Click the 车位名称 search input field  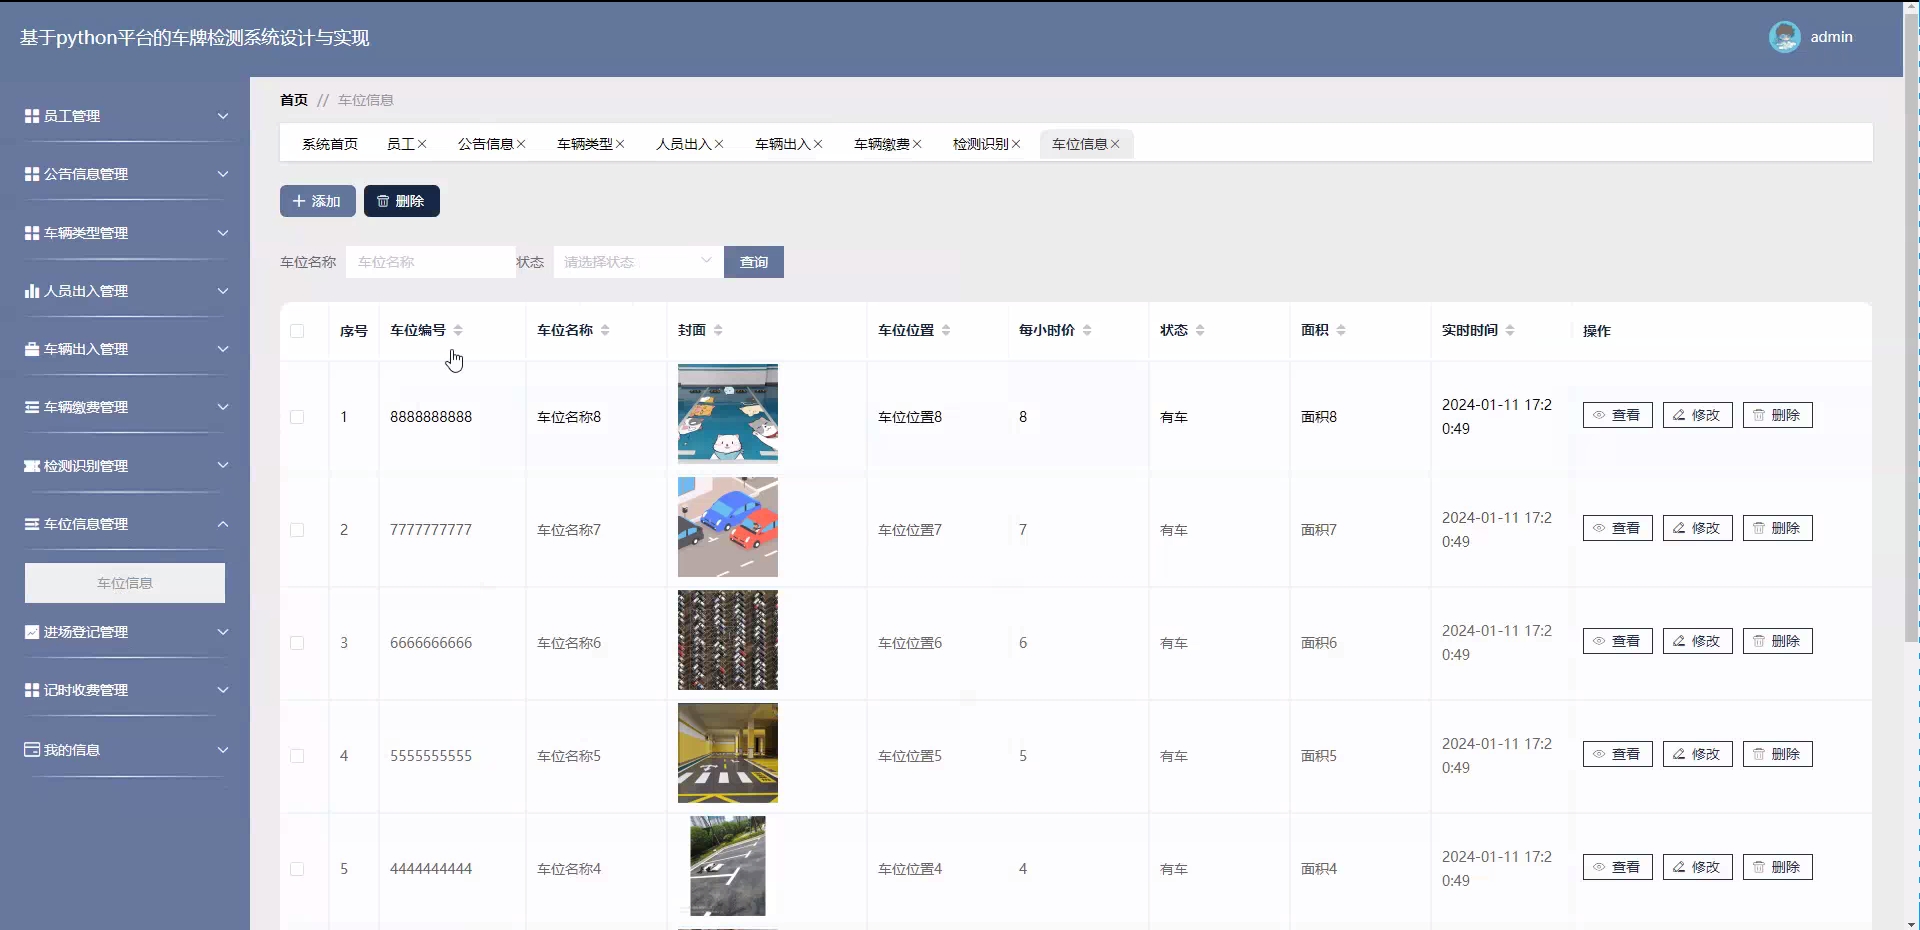[431, 262]
